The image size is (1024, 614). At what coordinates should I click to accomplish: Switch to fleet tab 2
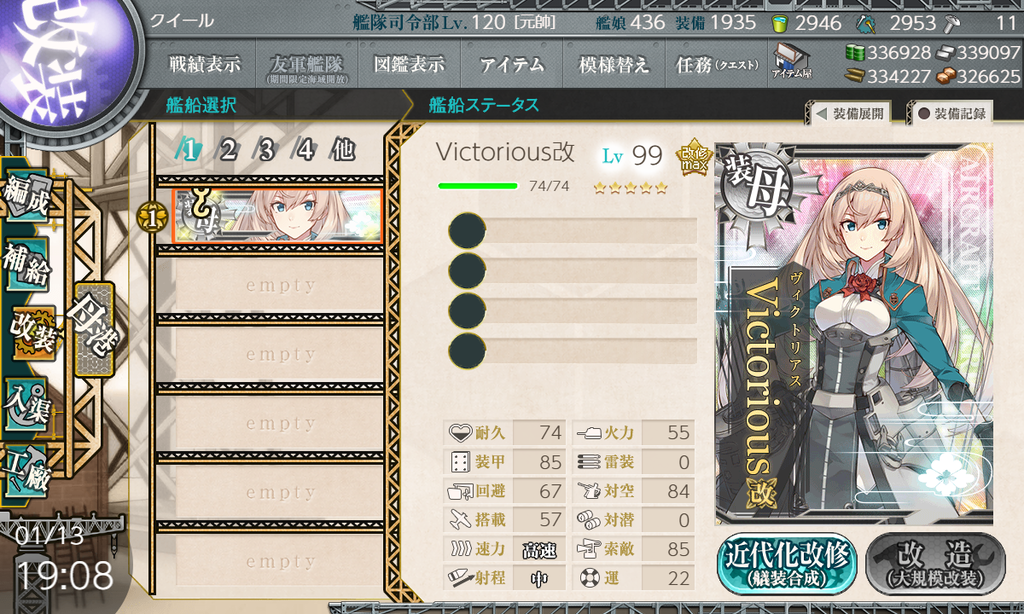point(228,150)
